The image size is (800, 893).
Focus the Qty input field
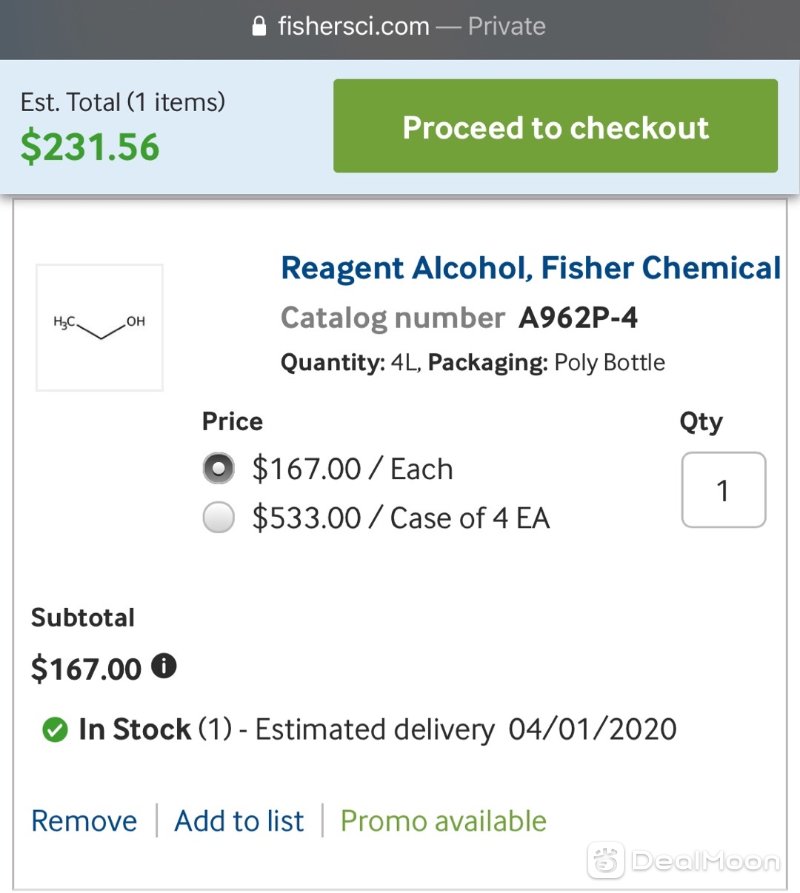724,490
